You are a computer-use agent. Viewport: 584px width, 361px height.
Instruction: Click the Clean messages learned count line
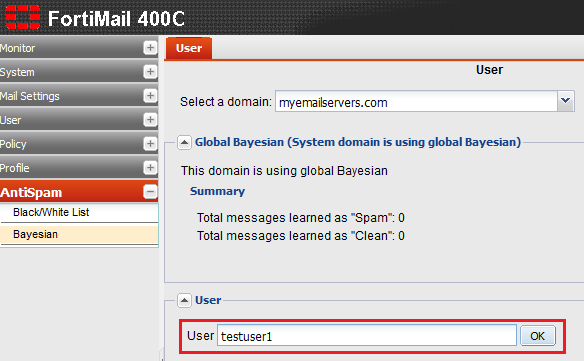pyautogui.click(x=301, y=236)
